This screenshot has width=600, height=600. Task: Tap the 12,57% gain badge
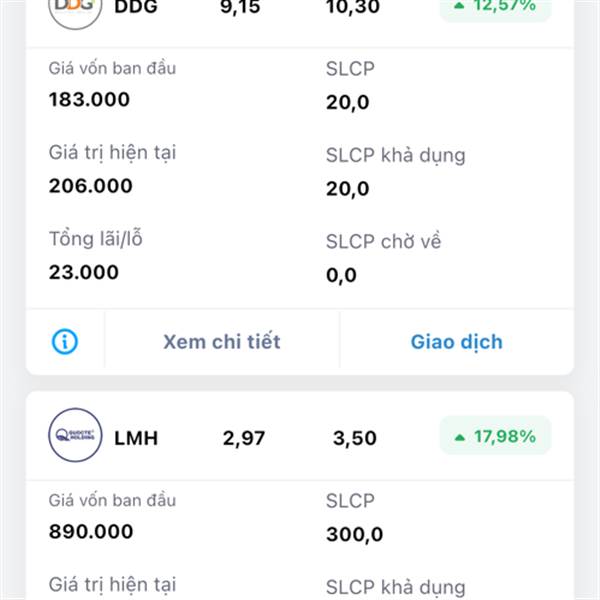coord(496,8)
